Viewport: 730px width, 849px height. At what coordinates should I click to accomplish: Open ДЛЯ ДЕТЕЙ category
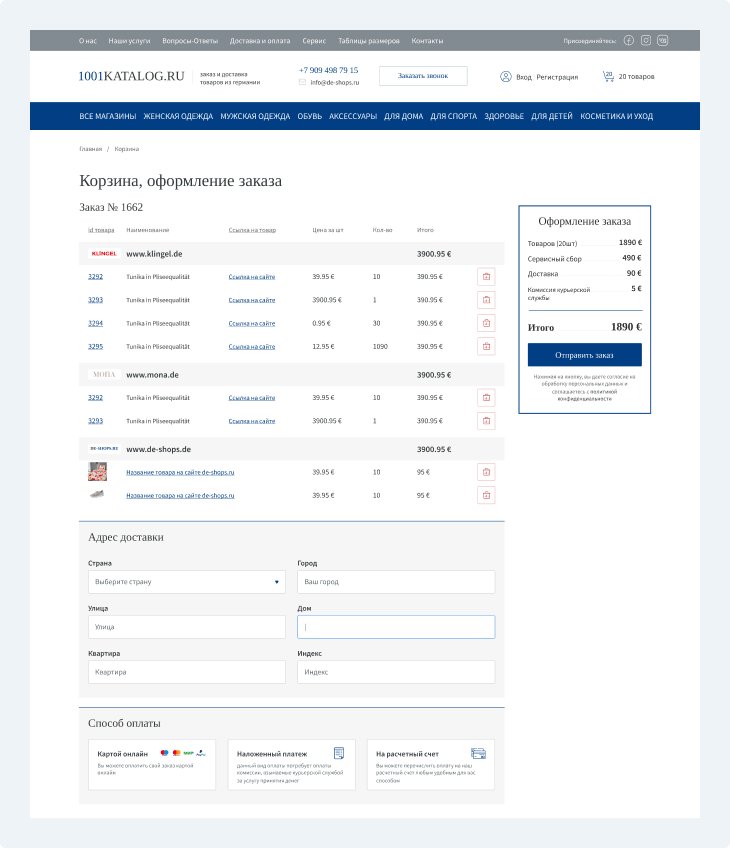tap(552, 116)
